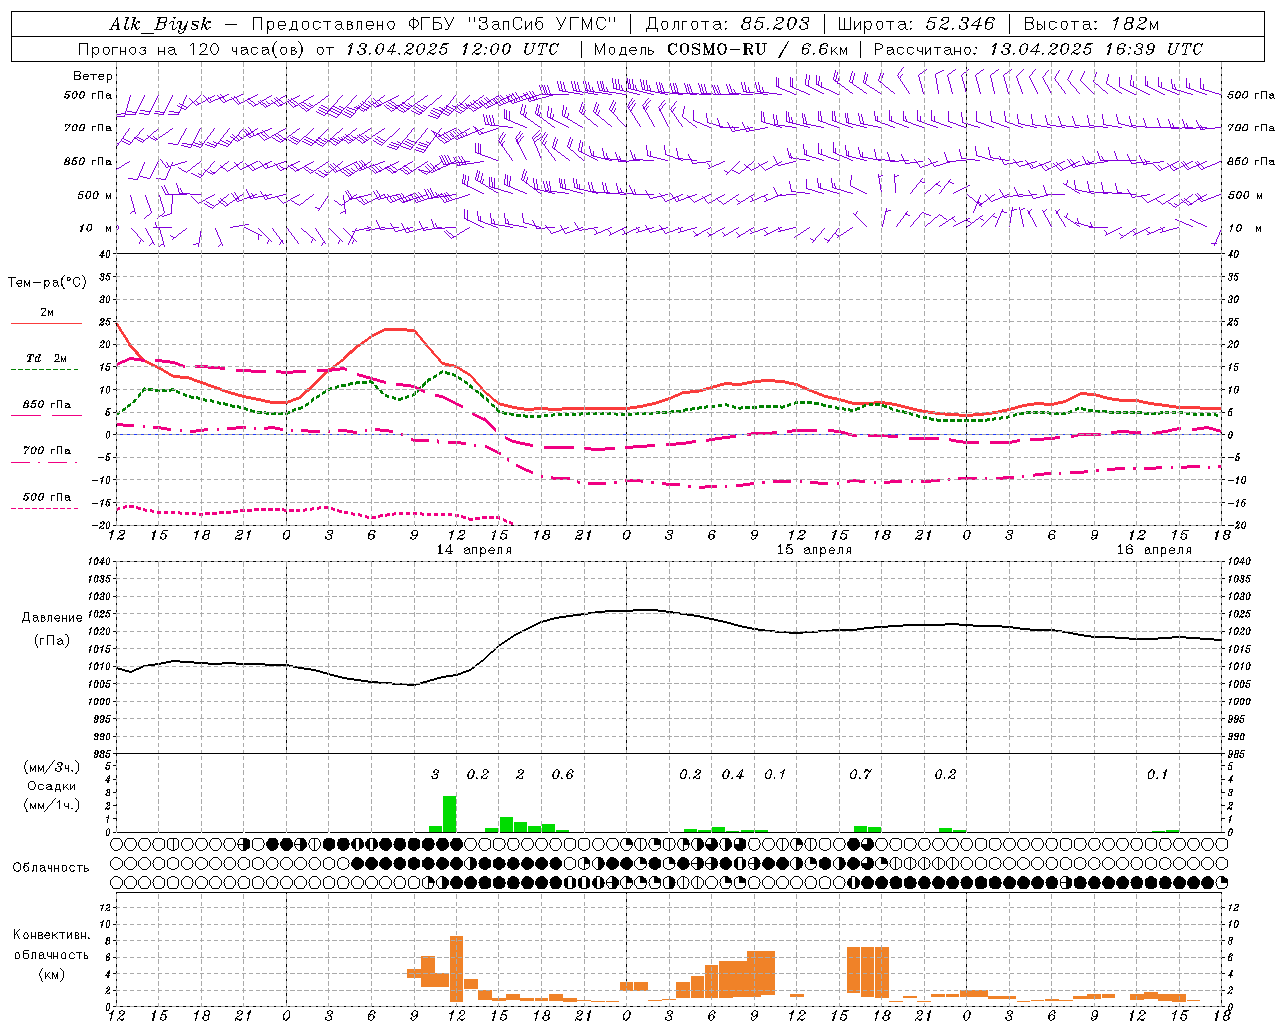The width and height of the screenshot is (1280, 1024).
Task: Select the 'Долгота: 85.203' header value
Action: (727, 24)
